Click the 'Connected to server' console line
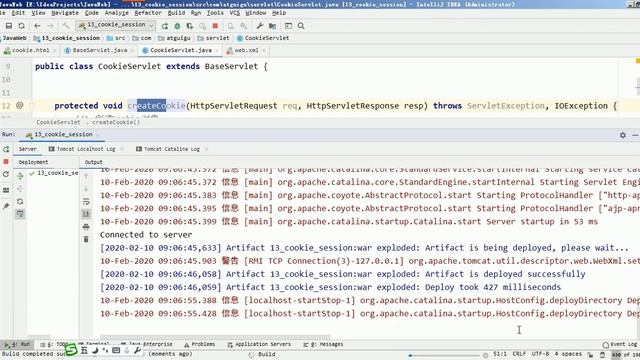This screenshot has width=640, height=360. point(146,235)
